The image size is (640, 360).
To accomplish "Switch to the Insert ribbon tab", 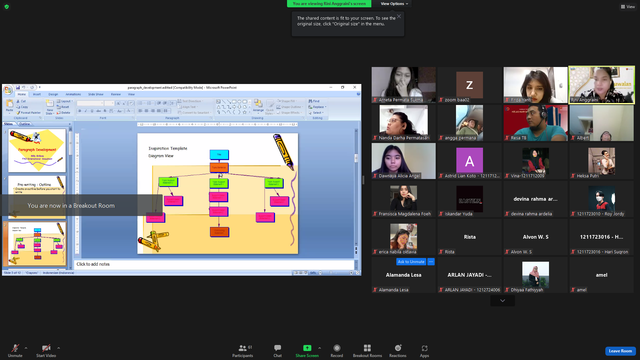I will pyautogui.click(x=37, y=94).
